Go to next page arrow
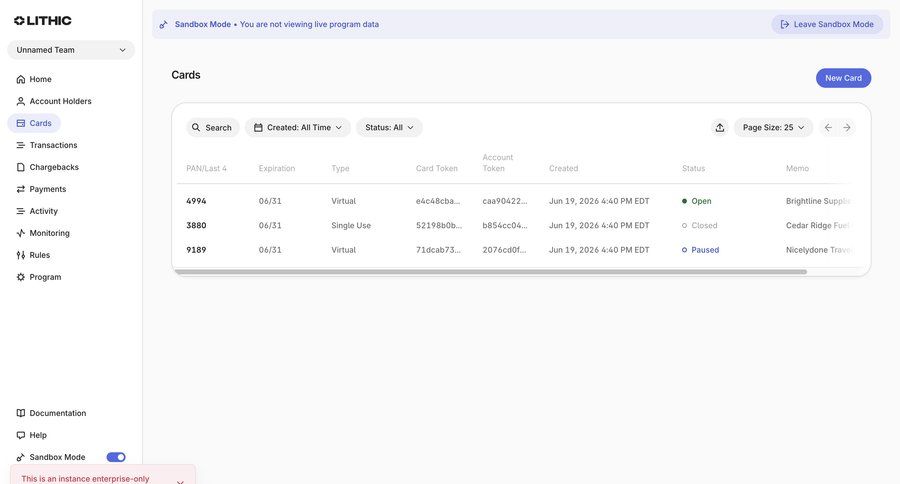 847,127
